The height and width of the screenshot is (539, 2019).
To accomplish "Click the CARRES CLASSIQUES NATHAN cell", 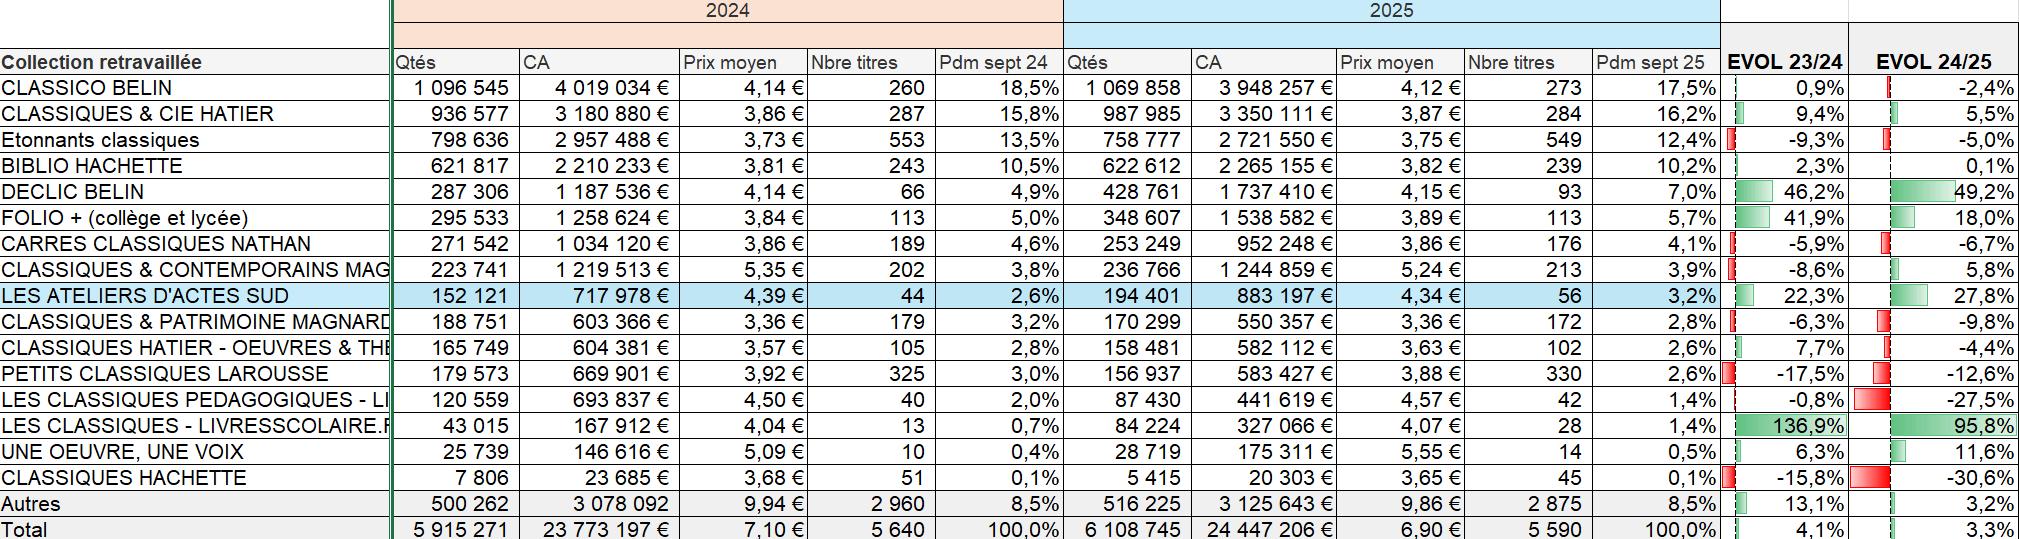I will click(x=195, y=244).
